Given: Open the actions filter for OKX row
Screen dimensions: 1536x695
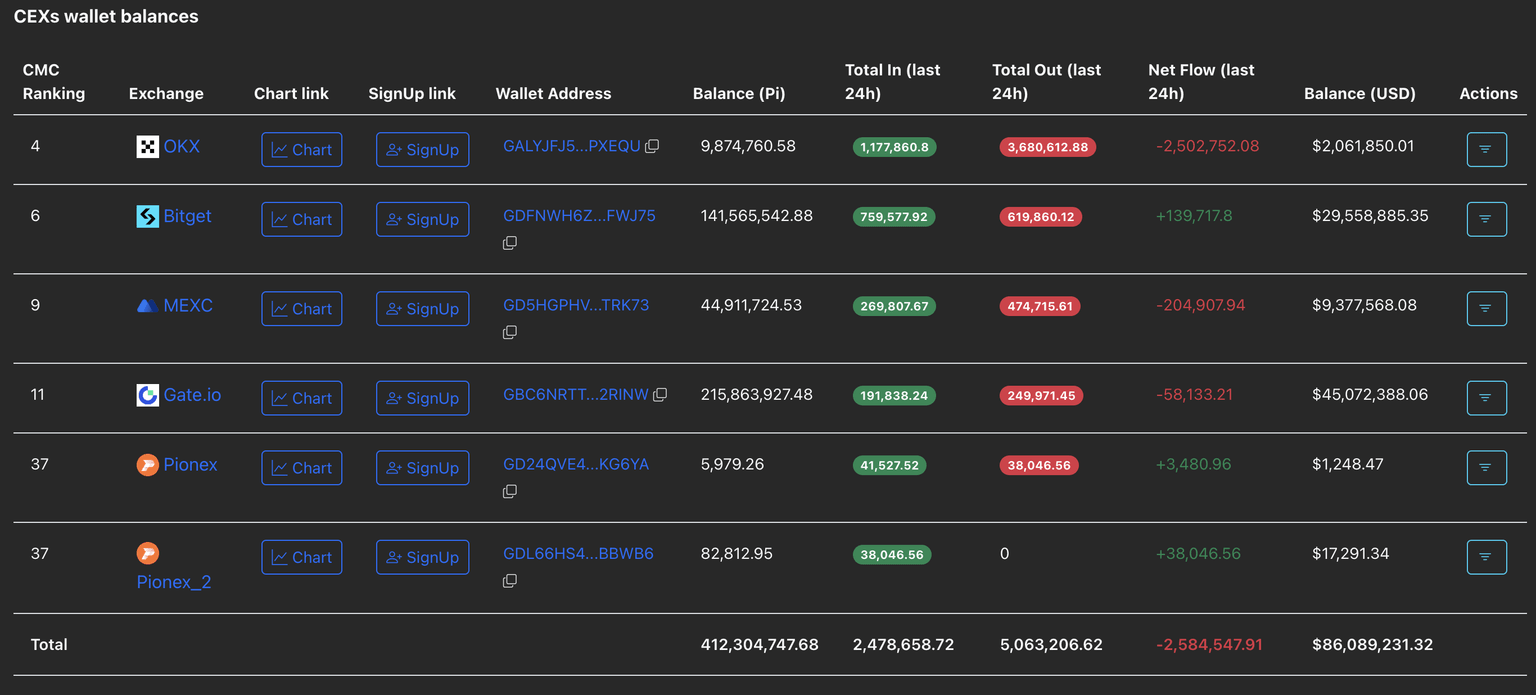Looking at the screenshot, I should (x=1486, y=149).
